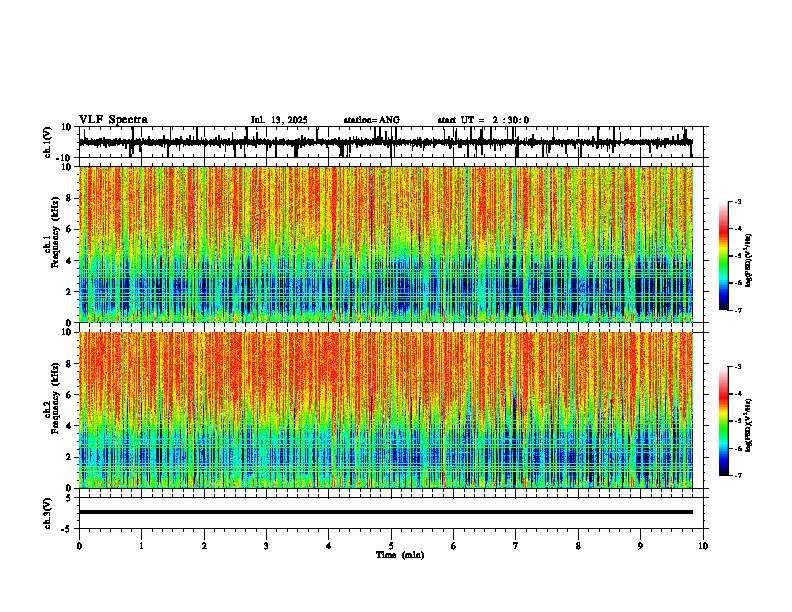Click inside the ch.2 frequency spectrogram
The height and width of the screenshot is (612, 792).
click(x=386, y=410)
